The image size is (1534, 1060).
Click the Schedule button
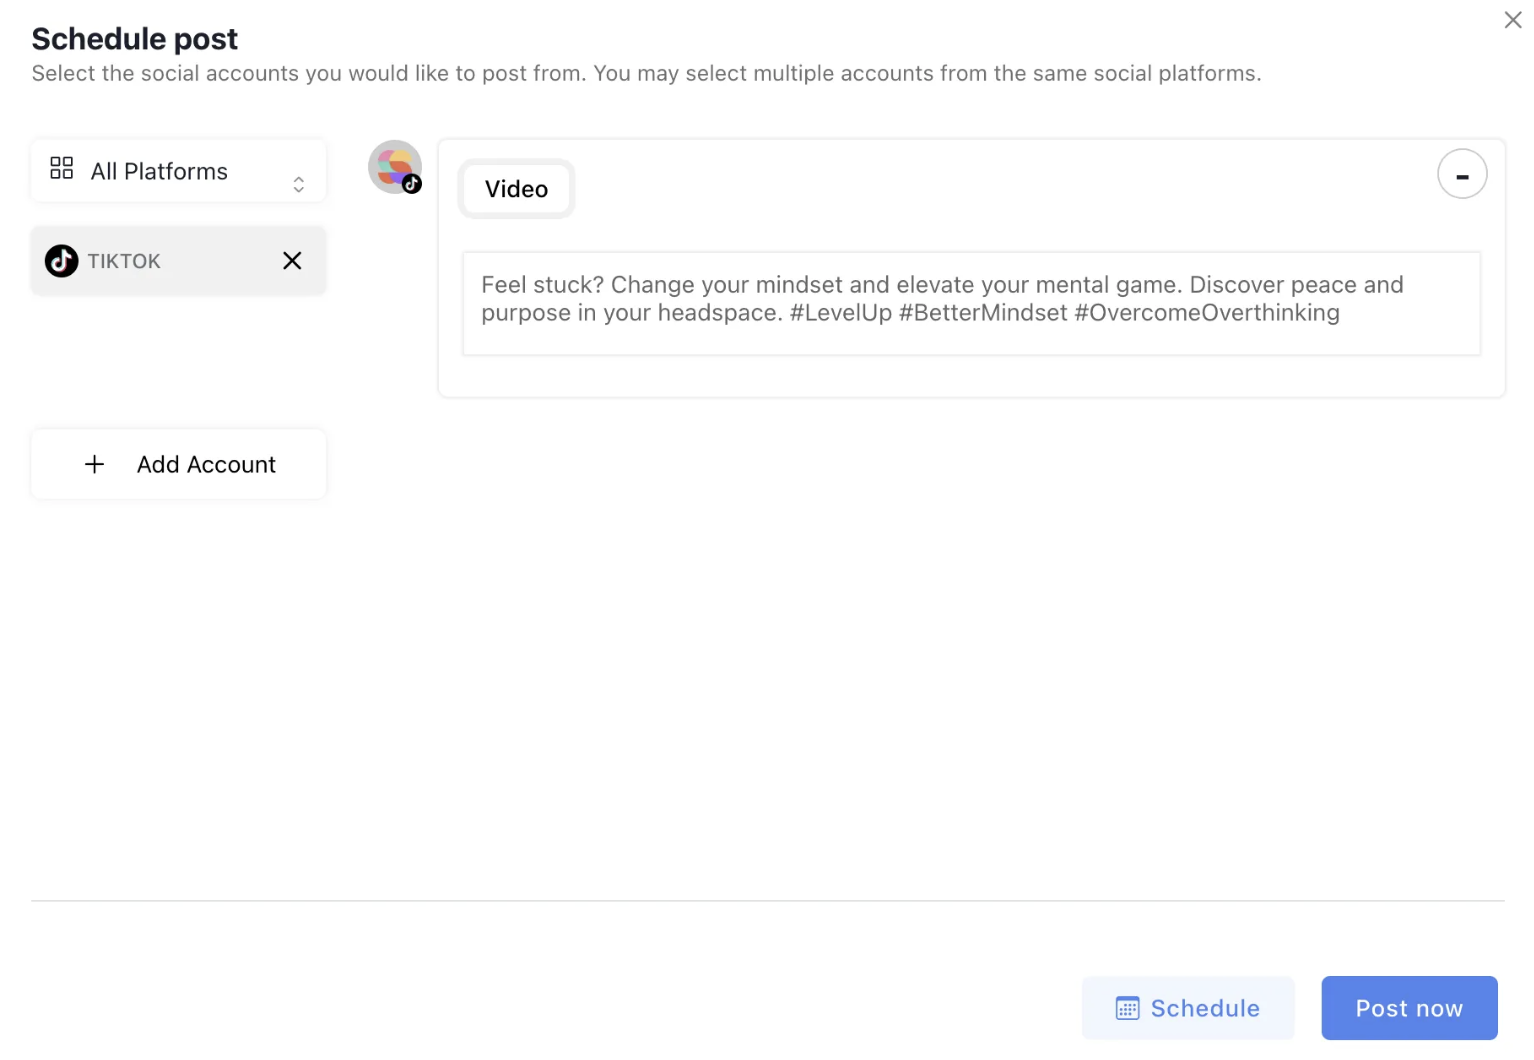tap(1187, 1008)
